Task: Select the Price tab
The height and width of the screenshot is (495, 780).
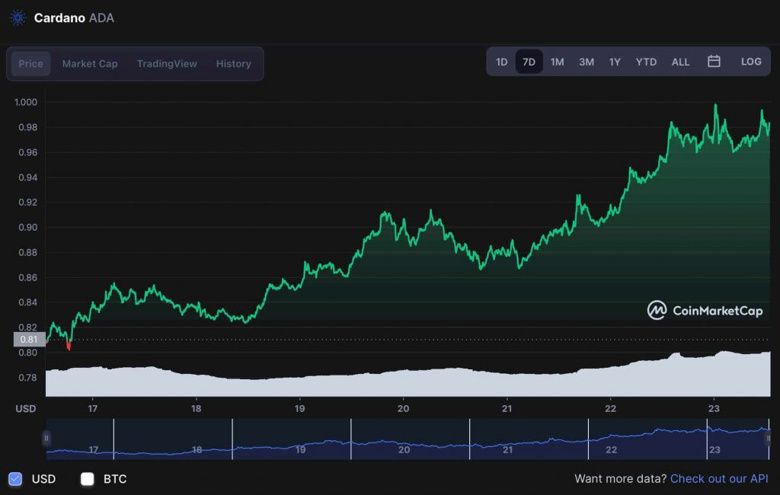Action: (31, 64)
